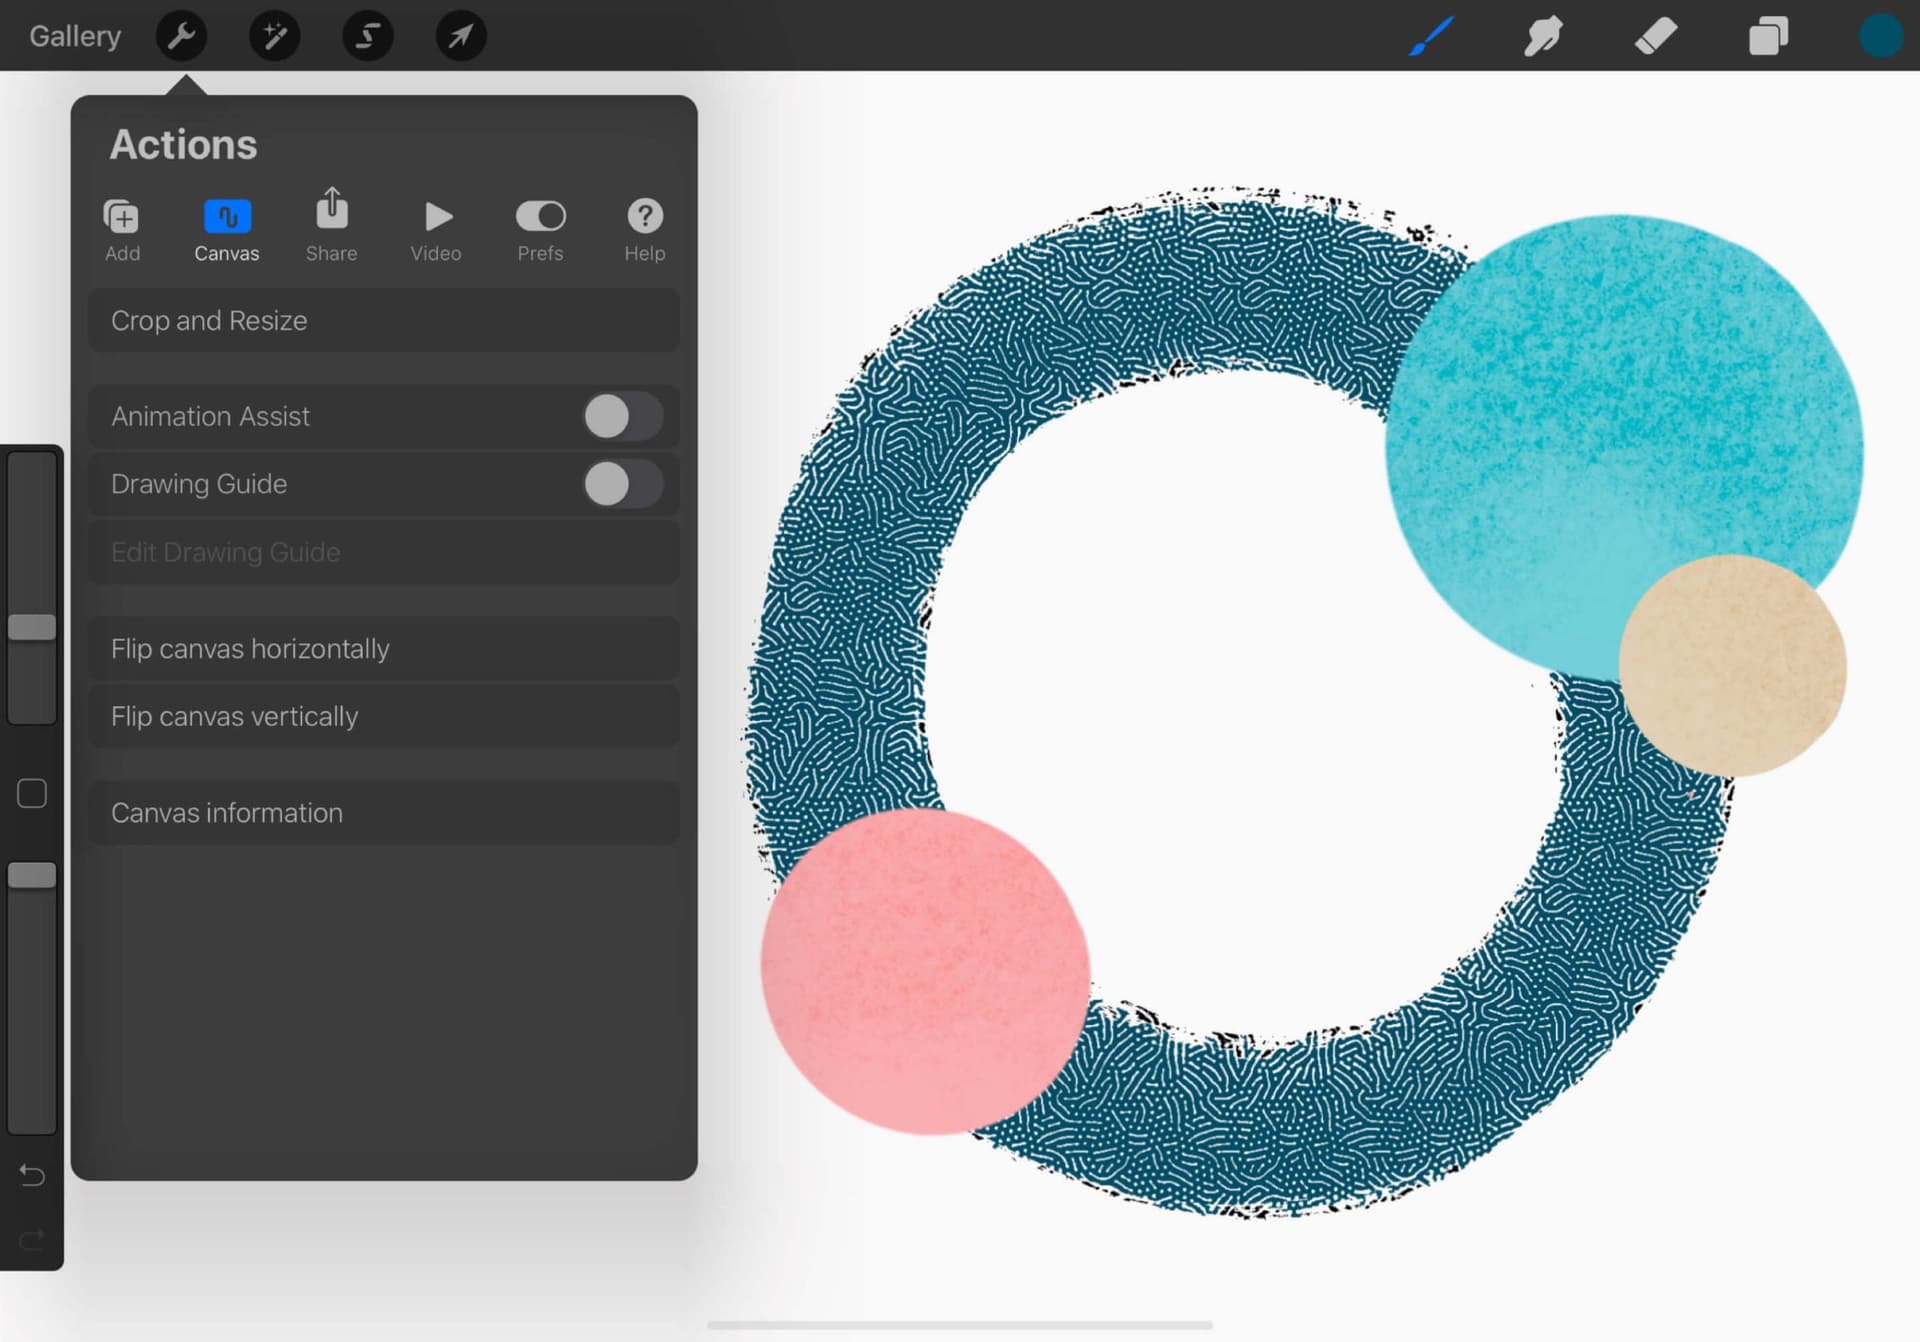Open the Smudge tool
The image size is (1920, 1342).
[x=1543, y=36]
